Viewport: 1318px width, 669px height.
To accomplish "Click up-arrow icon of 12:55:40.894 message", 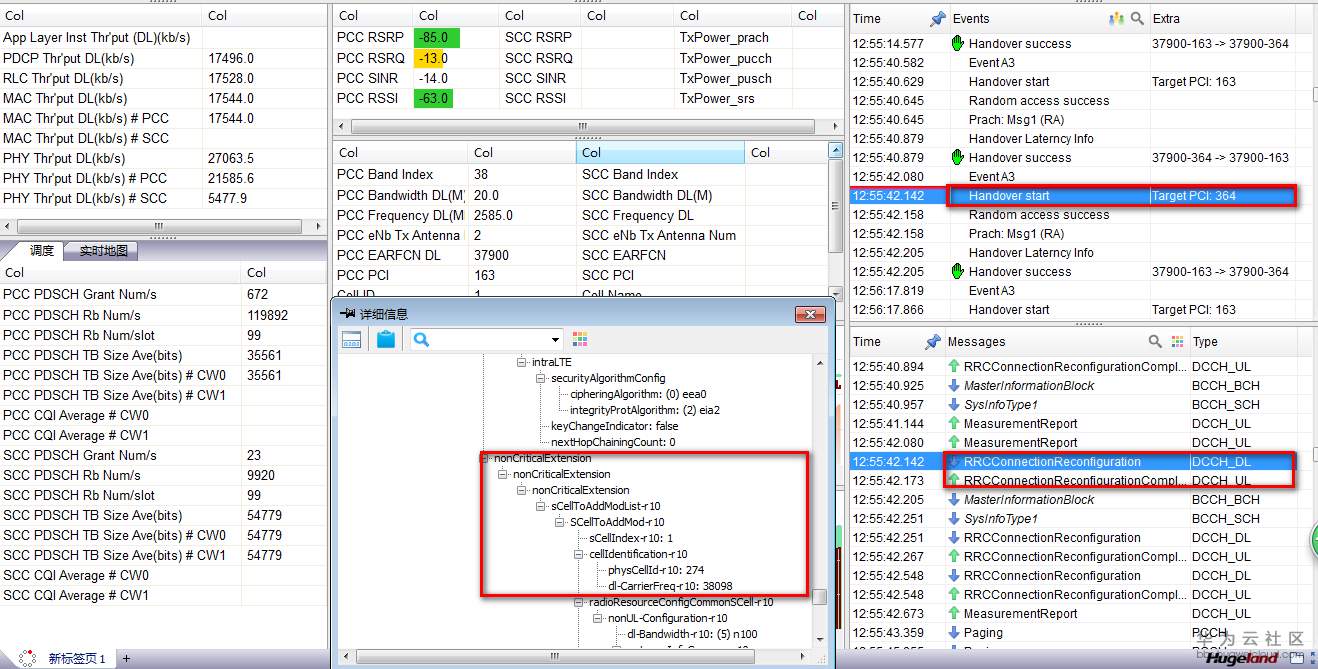I will click(x=954, y=366).
